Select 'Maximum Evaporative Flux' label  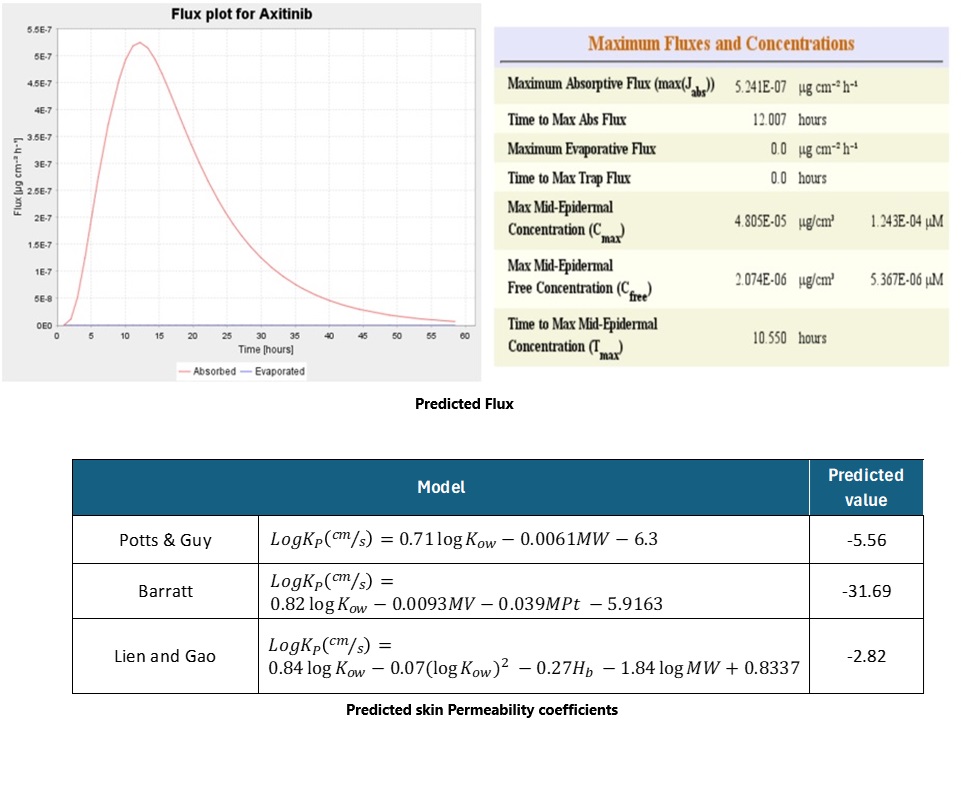coord(581,149)
